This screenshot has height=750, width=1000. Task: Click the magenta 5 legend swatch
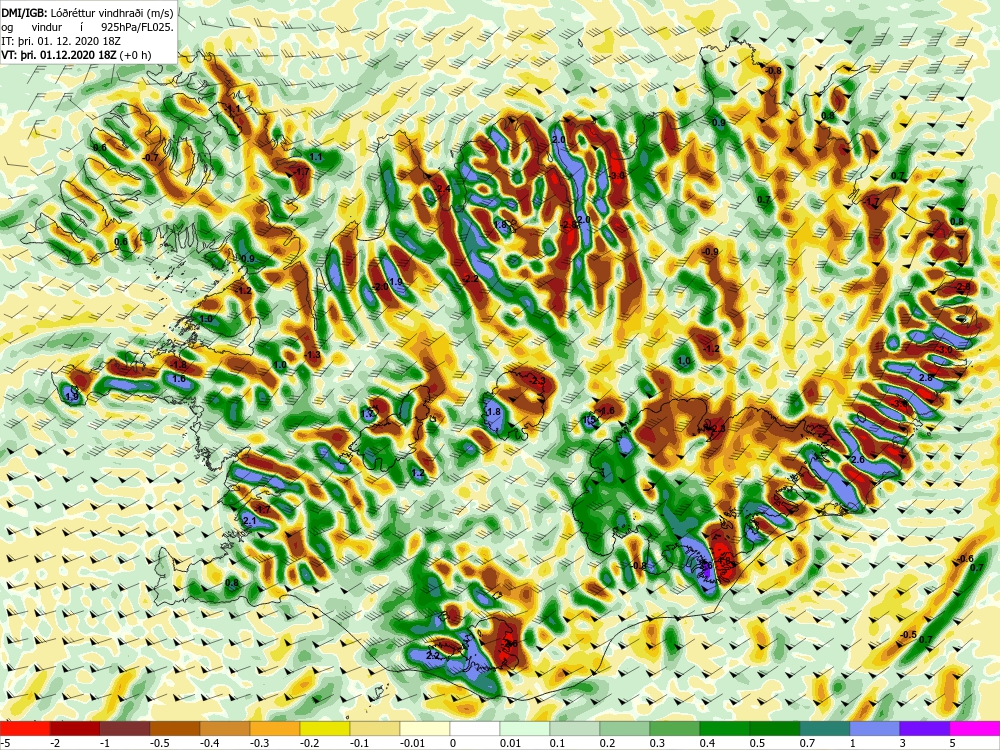(x=975, y=728)
